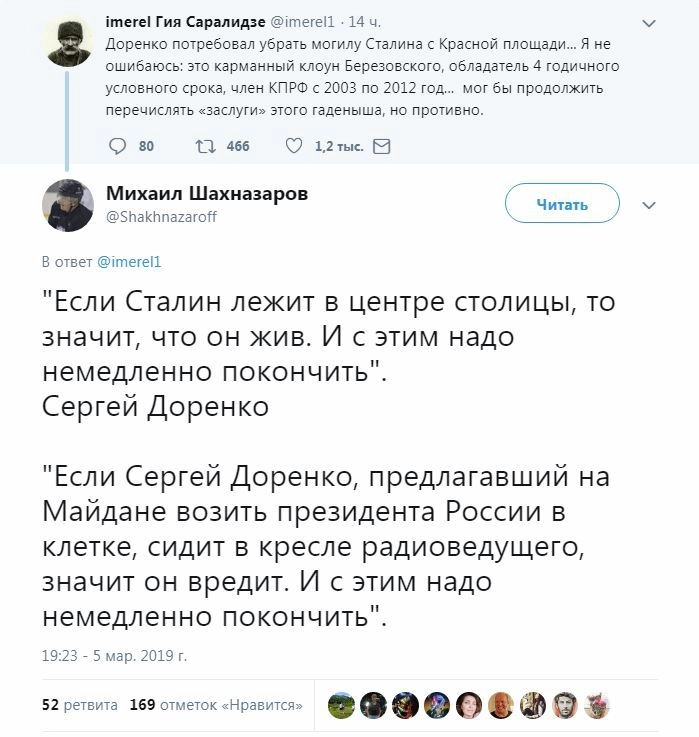Open the @Shakhnazaroff handle link

(x=160, y=216)
